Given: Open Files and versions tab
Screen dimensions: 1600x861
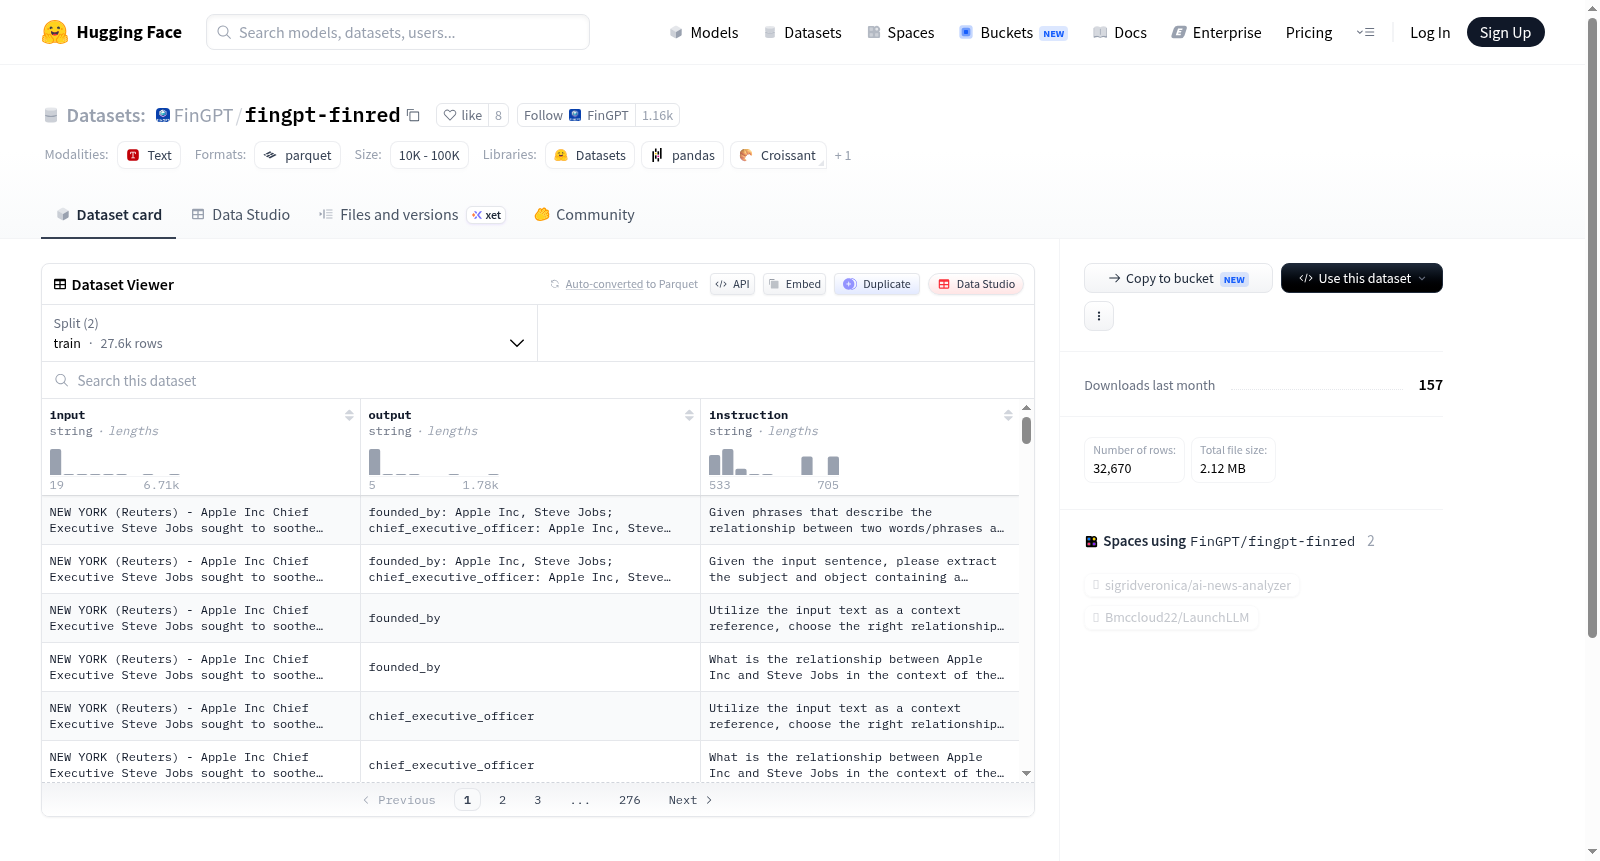Looking at the screenshot, I should tap(412, 214).
